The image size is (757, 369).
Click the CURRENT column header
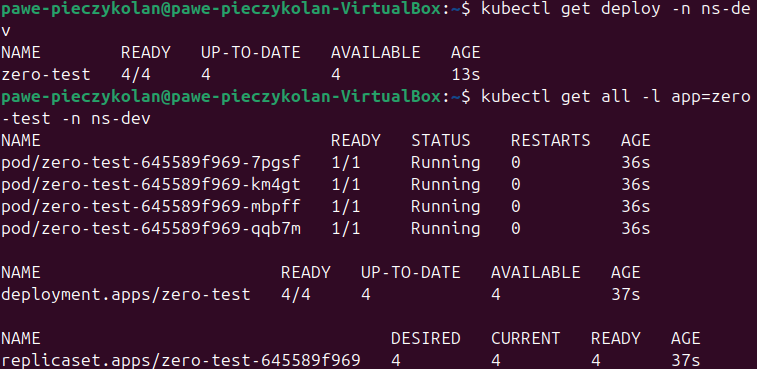tap(526, 339)
